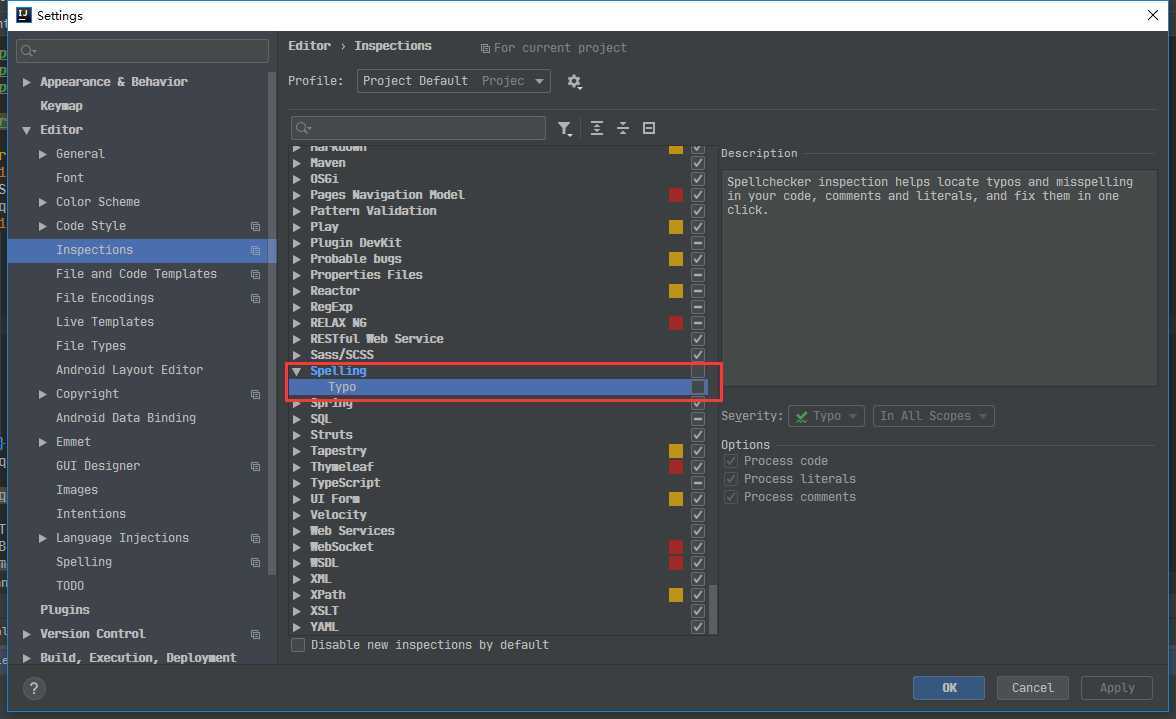The image size is (1176, 719).
Task: Click the project icon beside Spelling settings
Action: (x=255, y=562)
